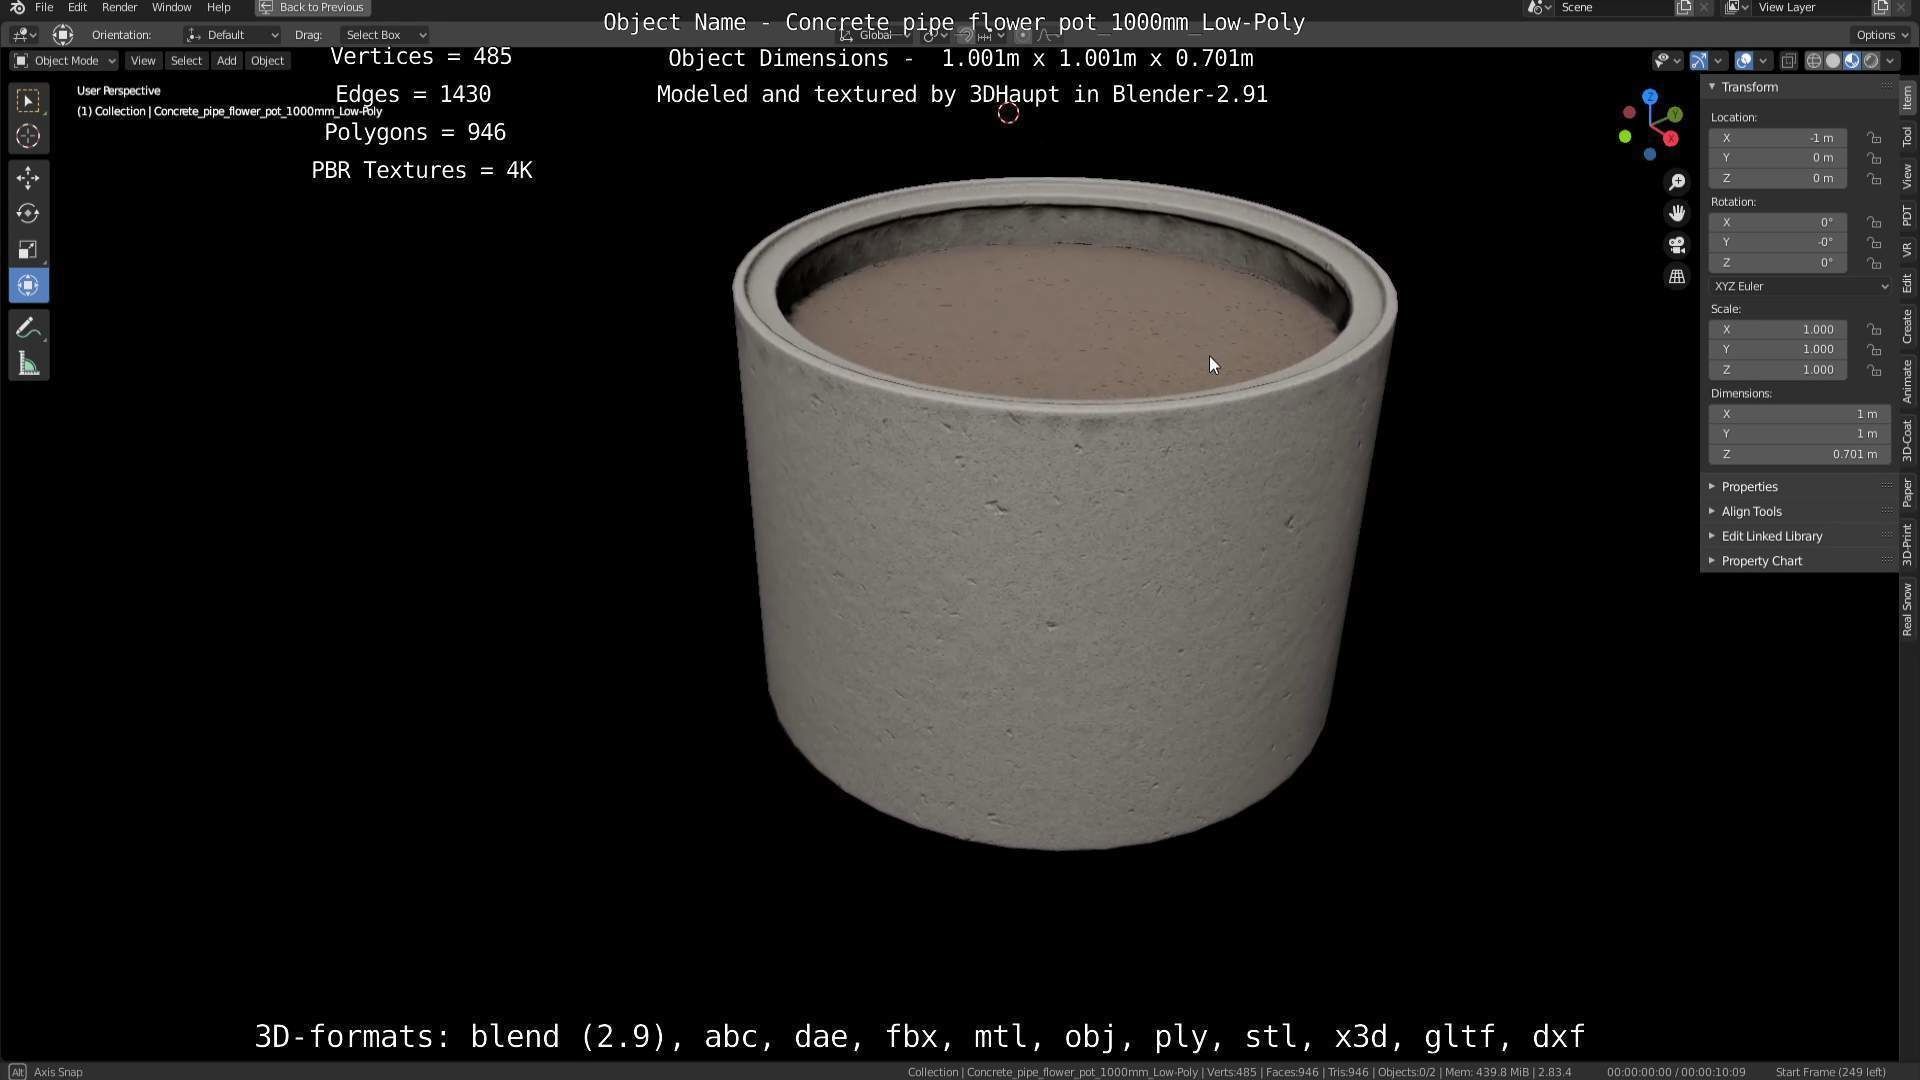Viewport: 1920px width, 1080px height.
Task: Switch orthographic/perspective grid icon
Action: point(1677,278)
